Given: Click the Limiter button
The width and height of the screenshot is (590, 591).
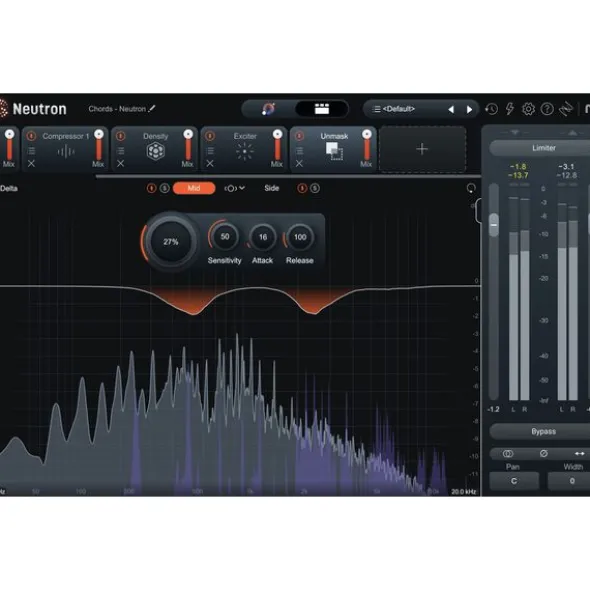Looking at the screenshot, I should 540,148.
